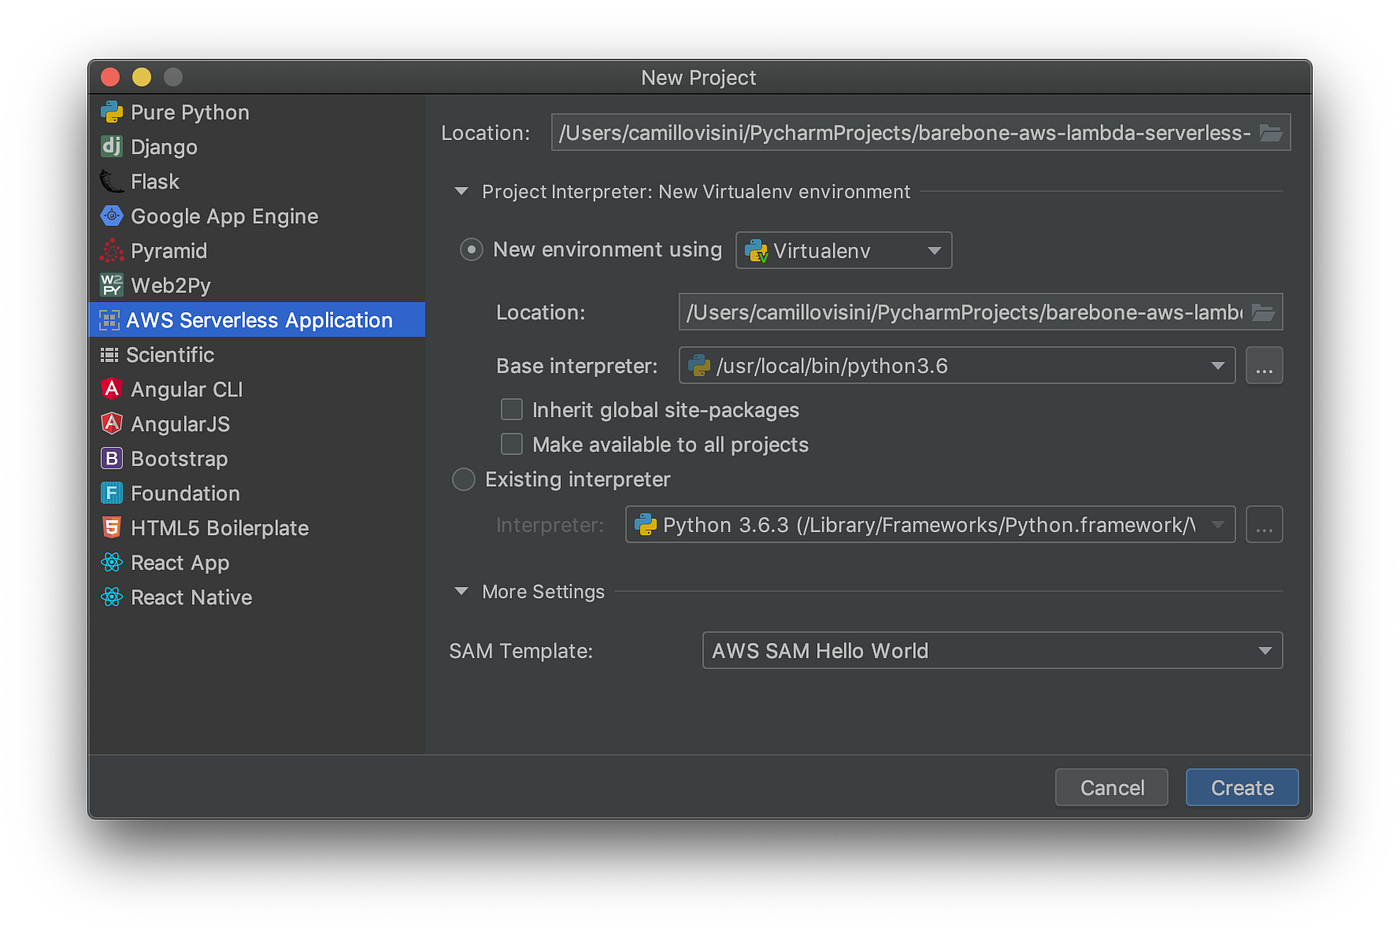Enable Inherit global site-packages
This screenshot has height=935, width=1400.
(511, 409)
